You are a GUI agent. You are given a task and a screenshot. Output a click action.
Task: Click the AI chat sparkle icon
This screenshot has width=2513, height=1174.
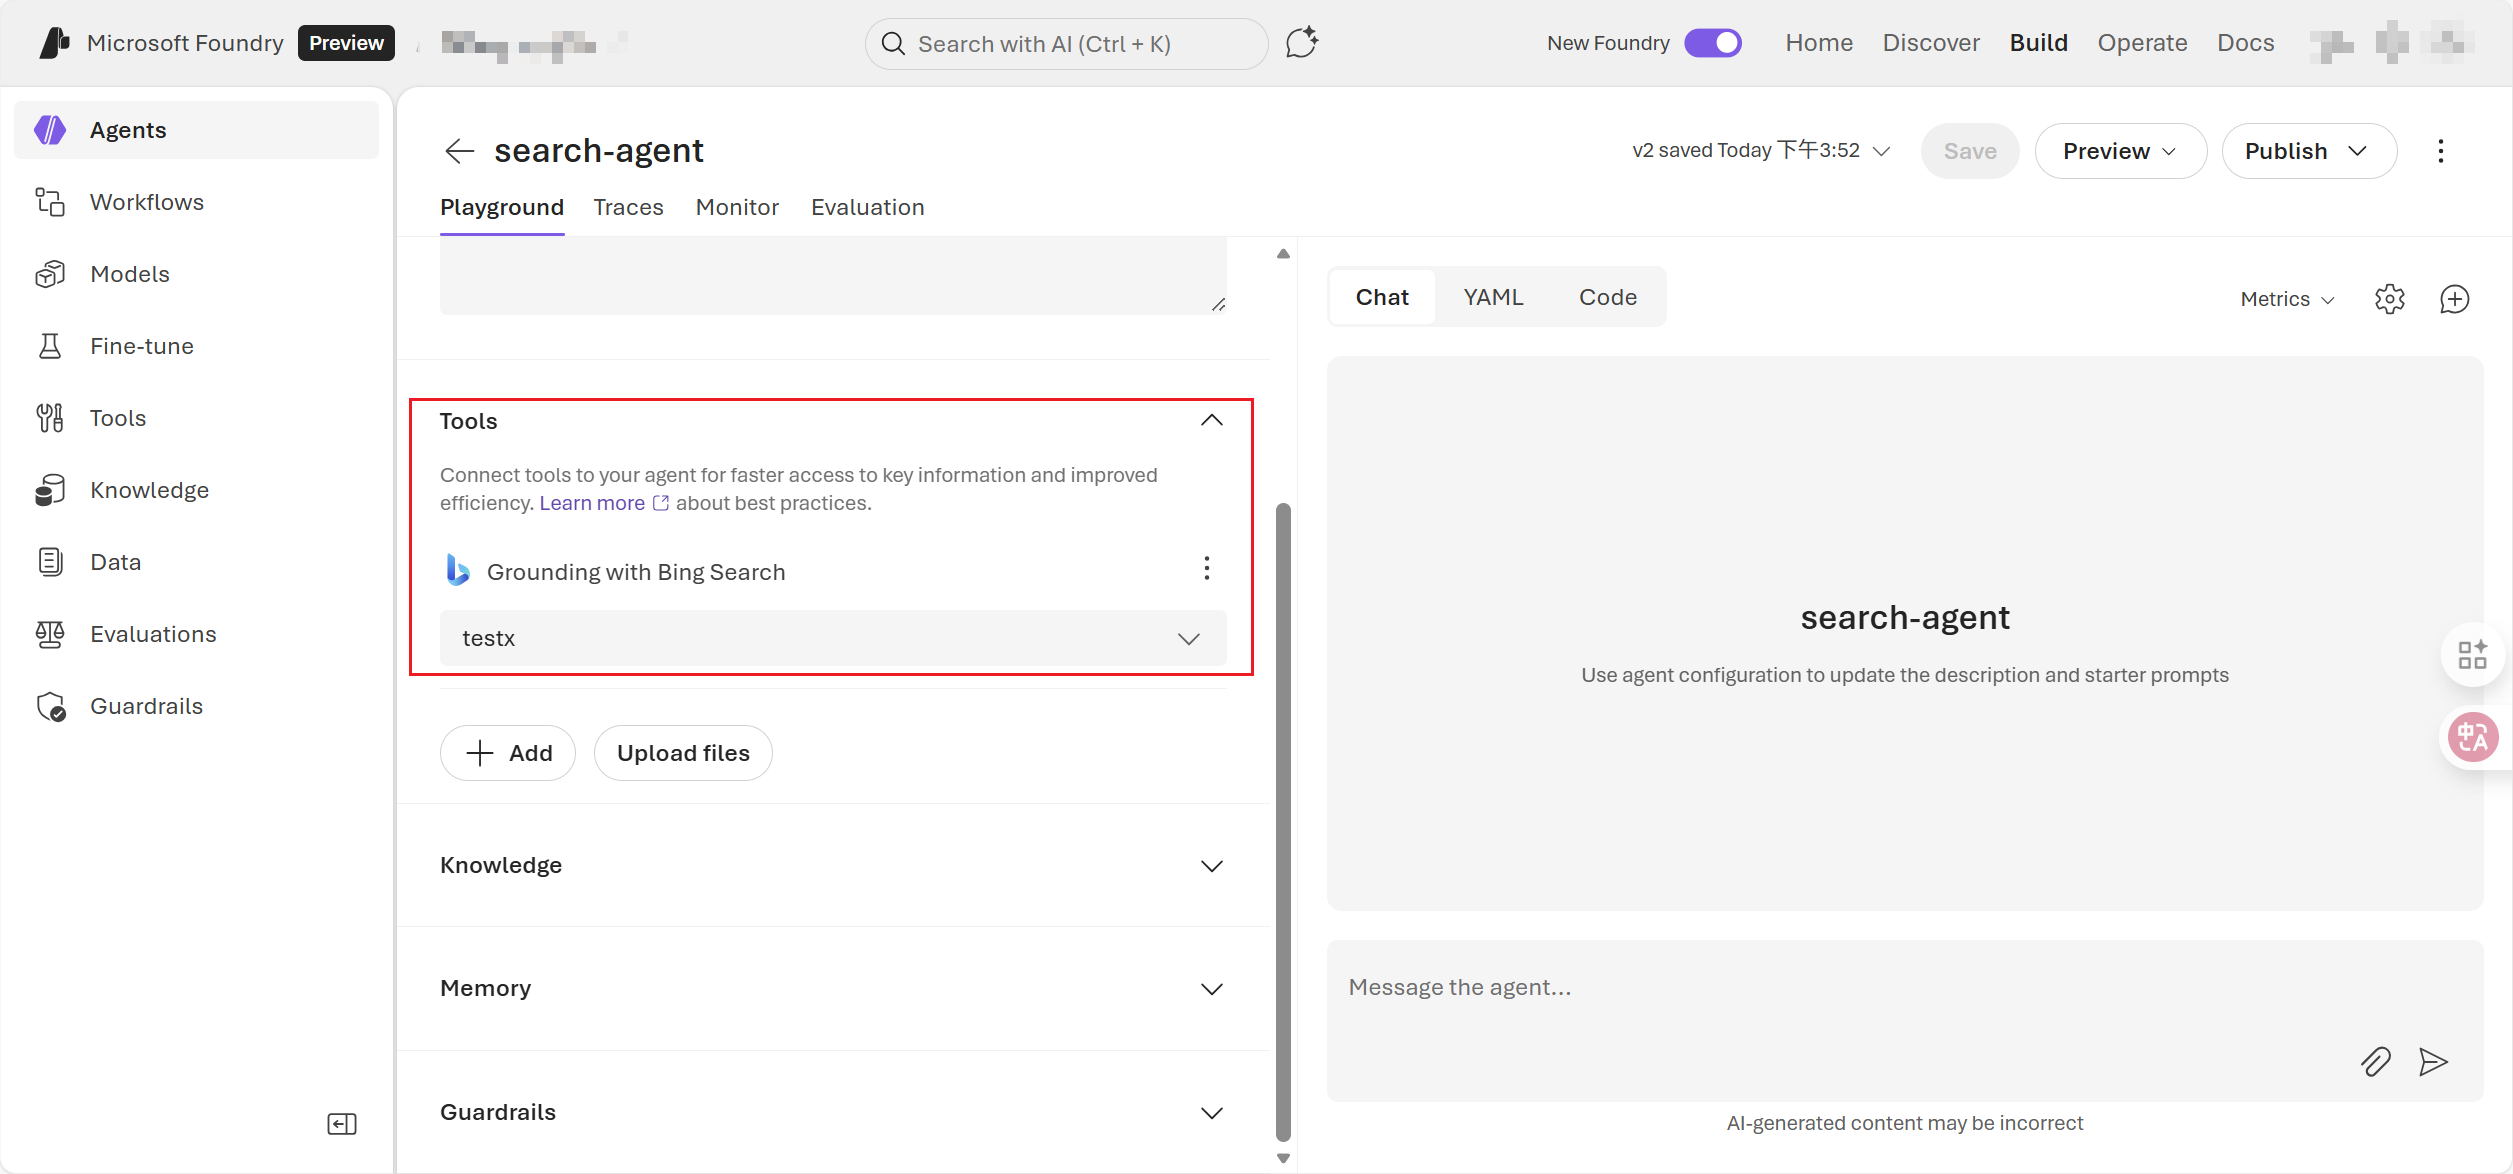1301,43
